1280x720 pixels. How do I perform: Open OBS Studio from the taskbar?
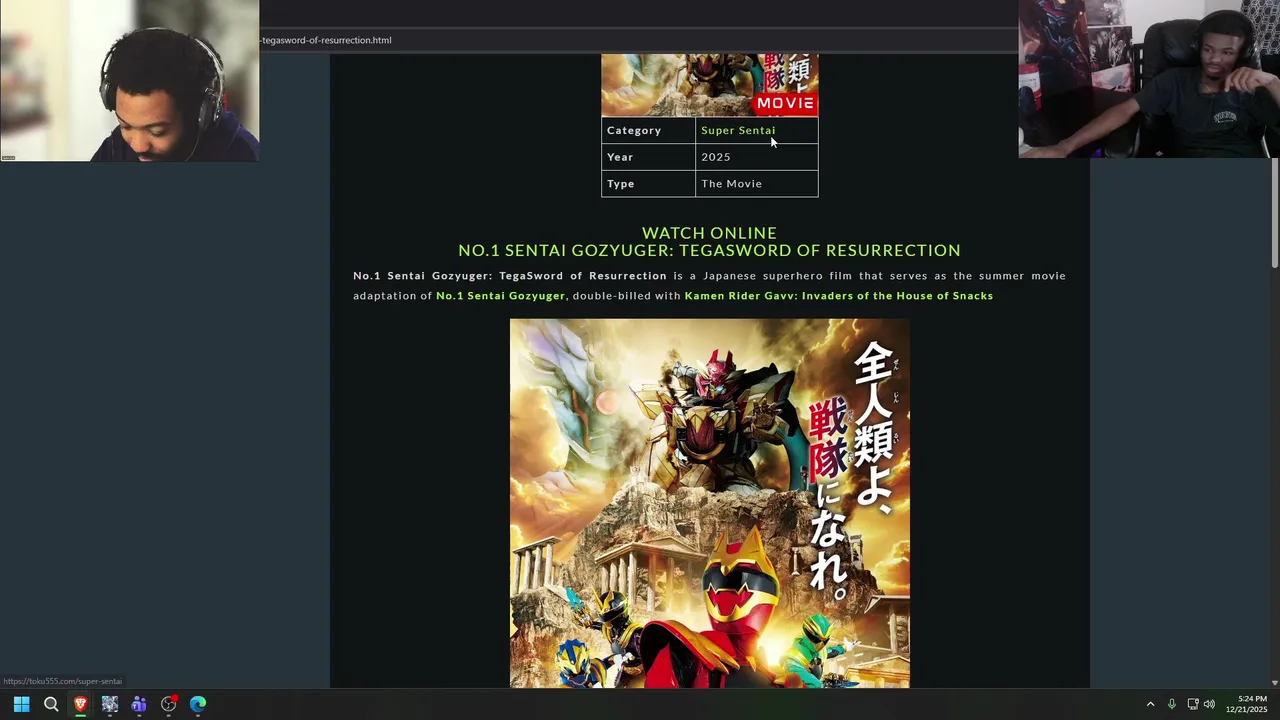(x=169, y=704)
